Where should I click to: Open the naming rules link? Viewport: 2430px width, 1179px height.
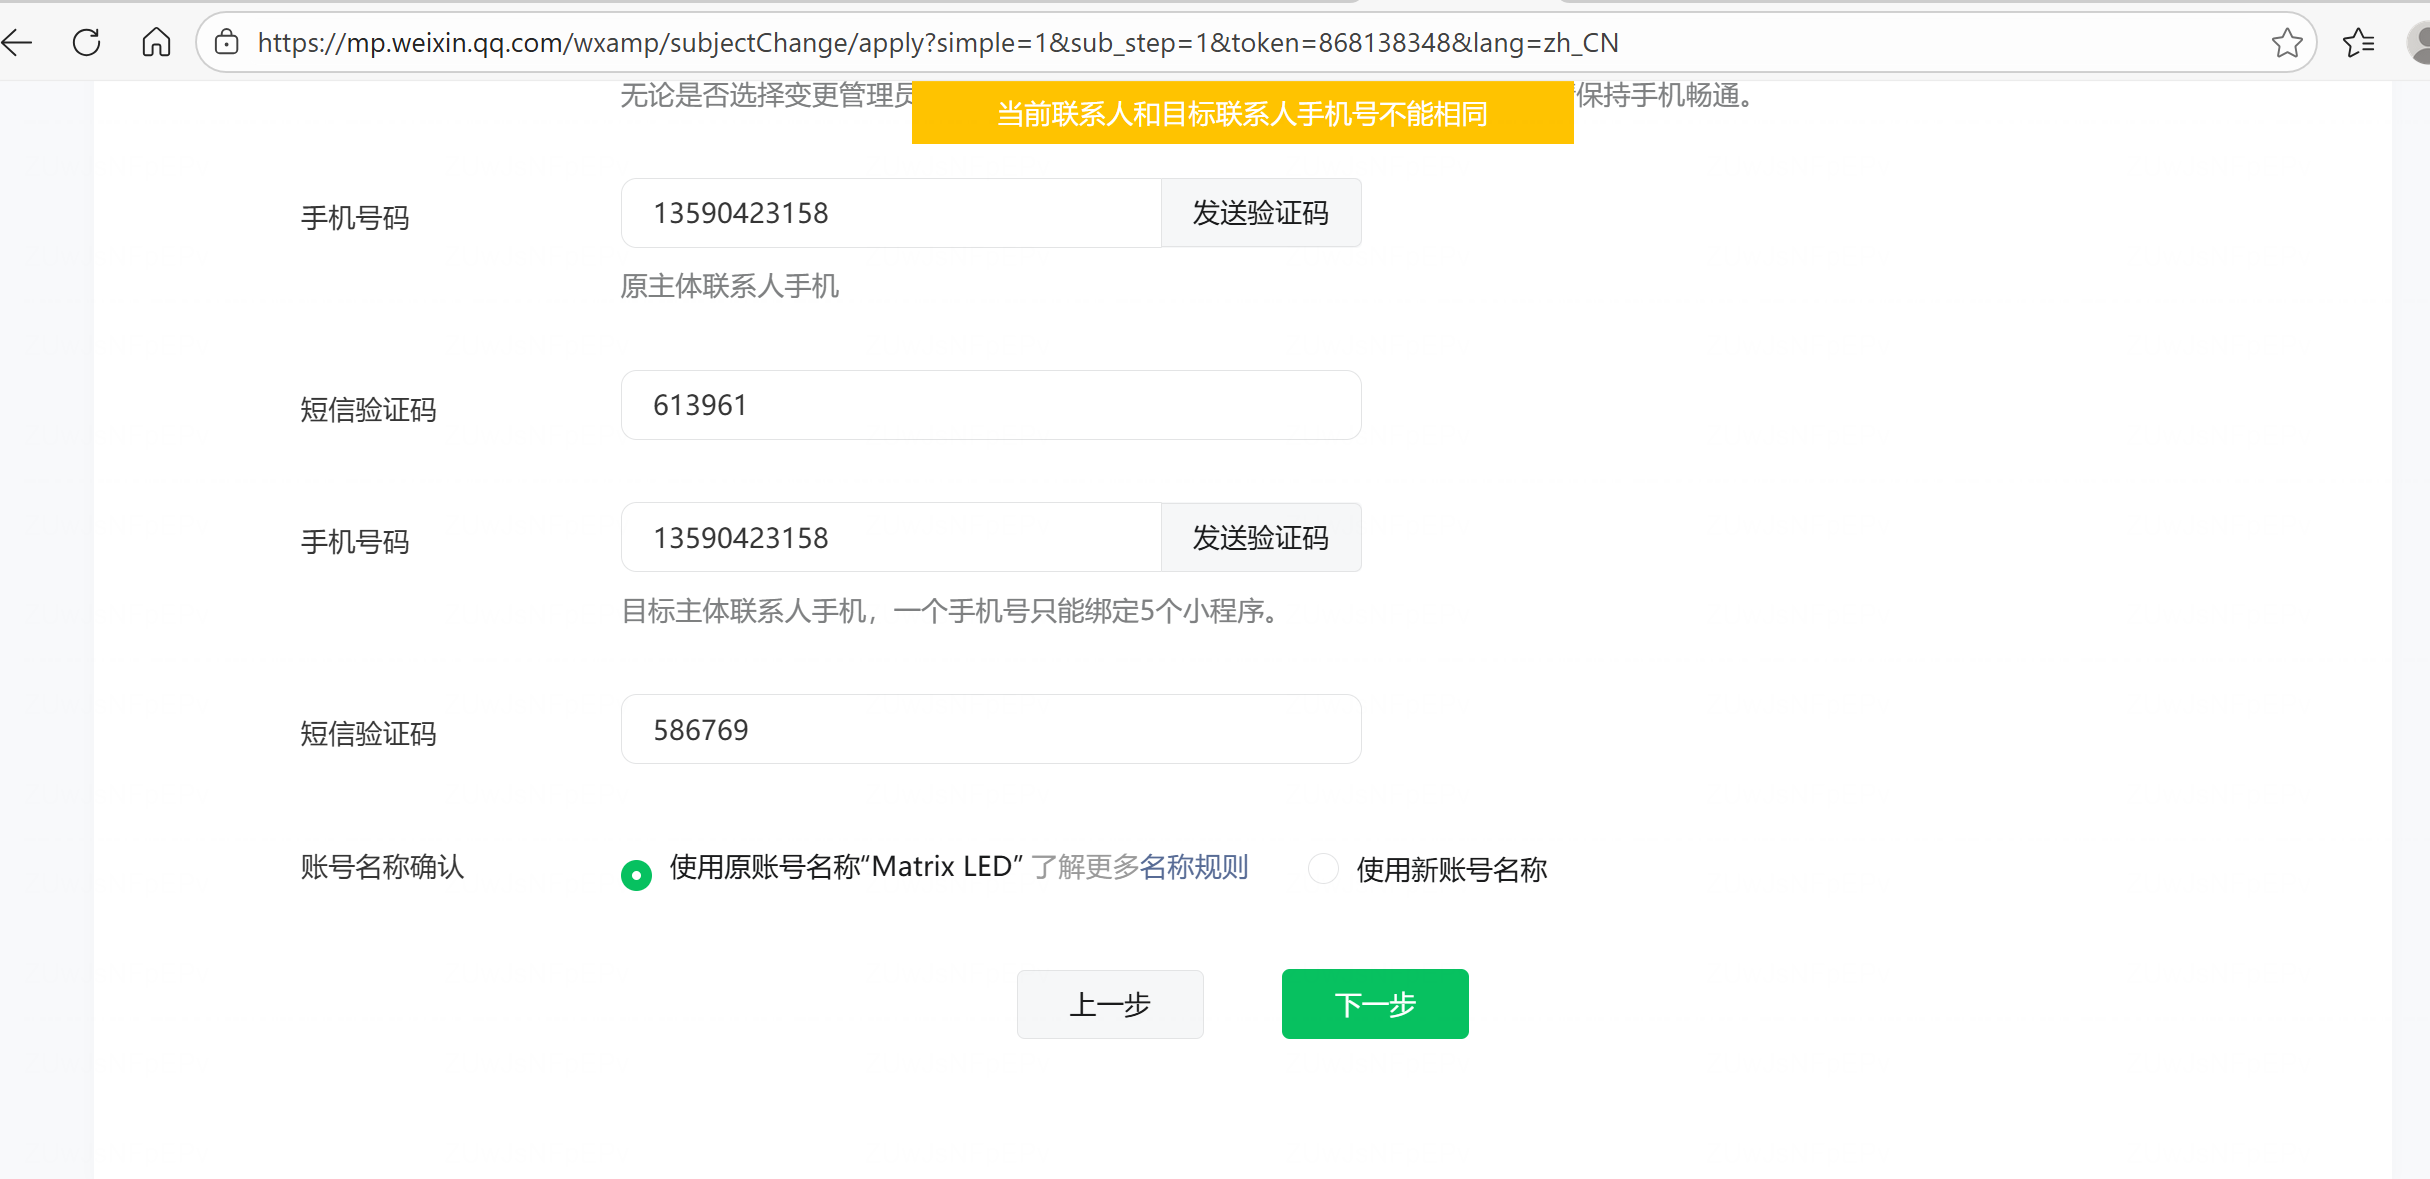coord(1193,867)
